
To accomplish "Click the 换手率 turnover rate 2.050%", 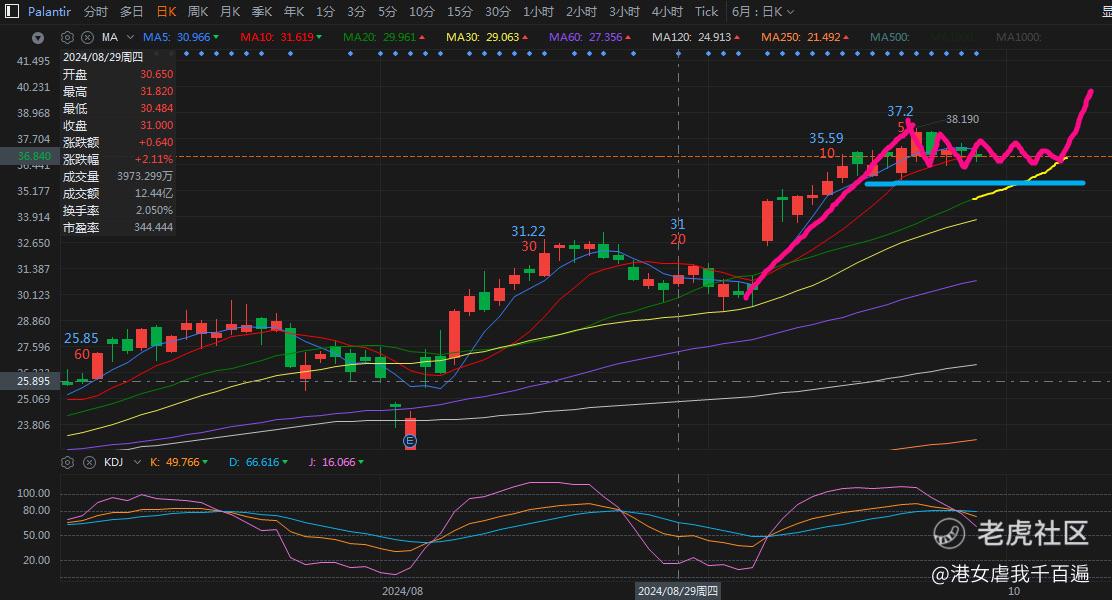I will (x=155, y=210).
